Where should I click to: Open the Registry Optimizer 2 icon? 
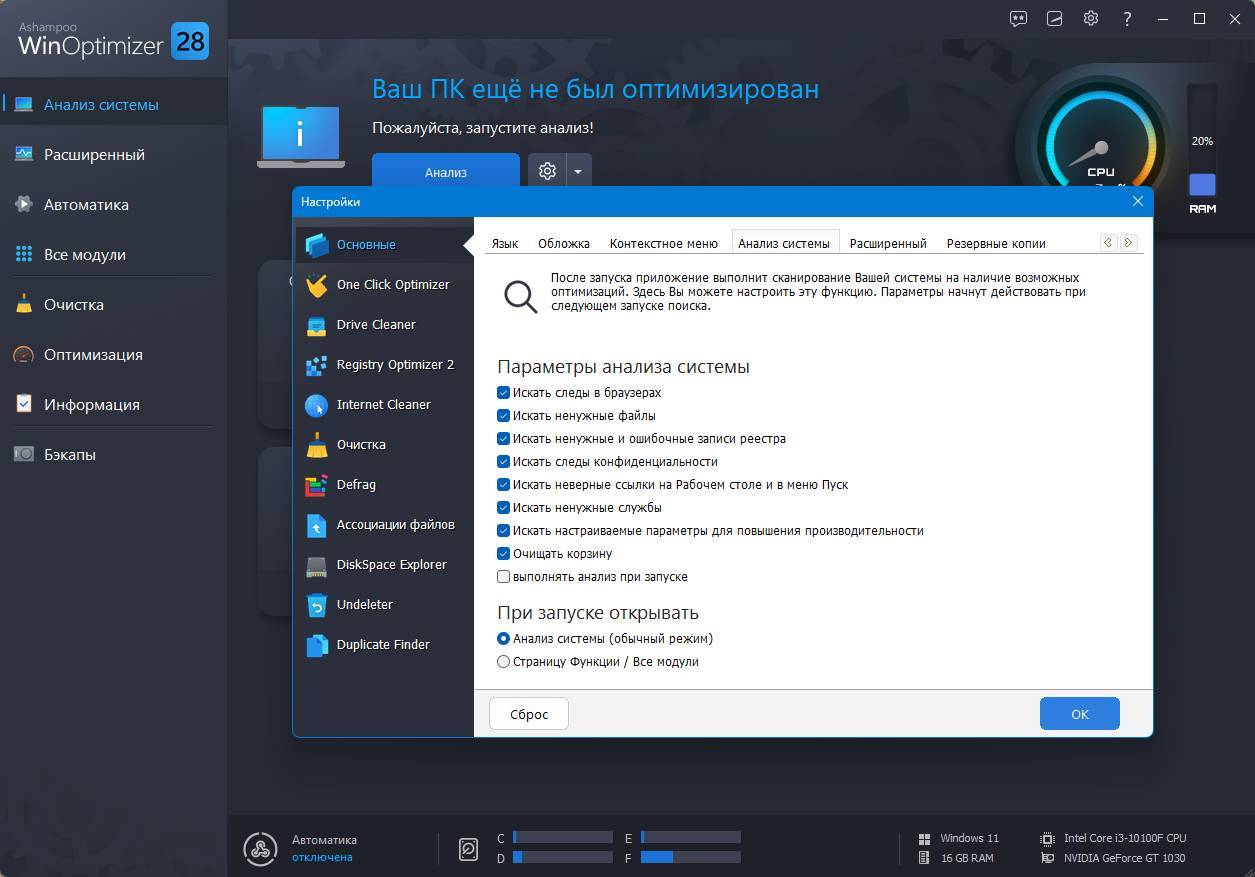pos(316,365)
